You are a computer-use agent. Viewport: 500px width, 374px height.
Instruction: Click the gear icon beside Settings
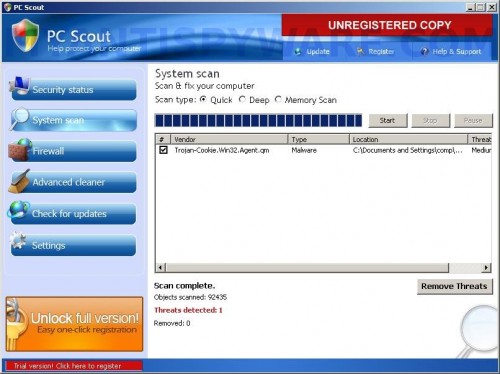click(x=18, y=240)
